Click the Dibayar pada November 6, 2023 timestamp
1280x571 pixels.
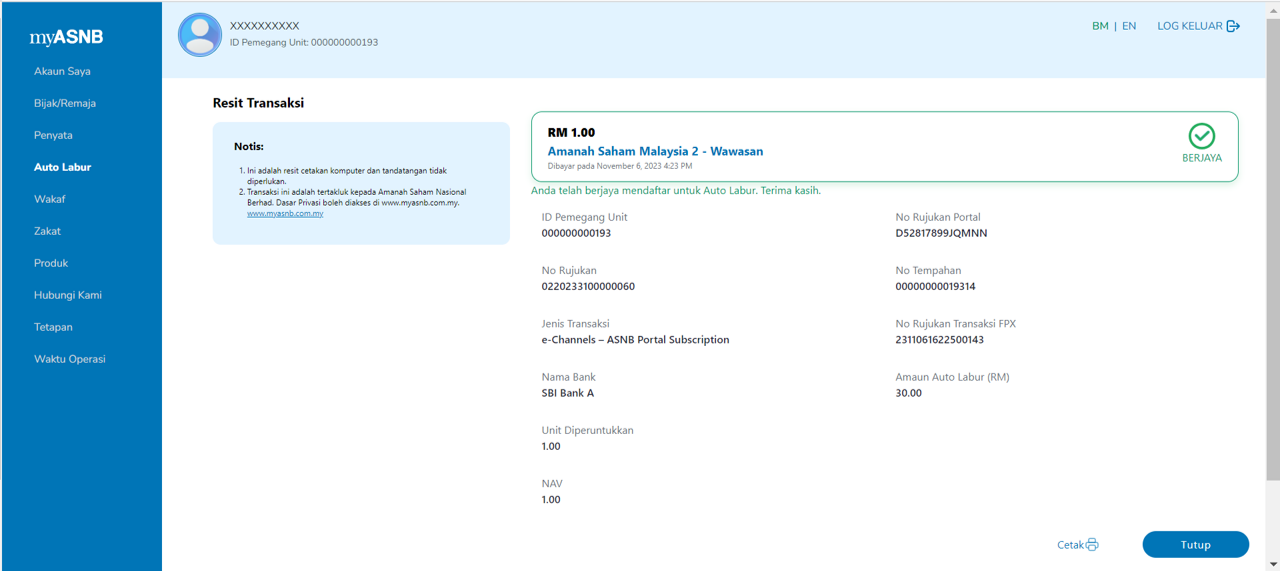pyautogui.click(x=620, y=166)
